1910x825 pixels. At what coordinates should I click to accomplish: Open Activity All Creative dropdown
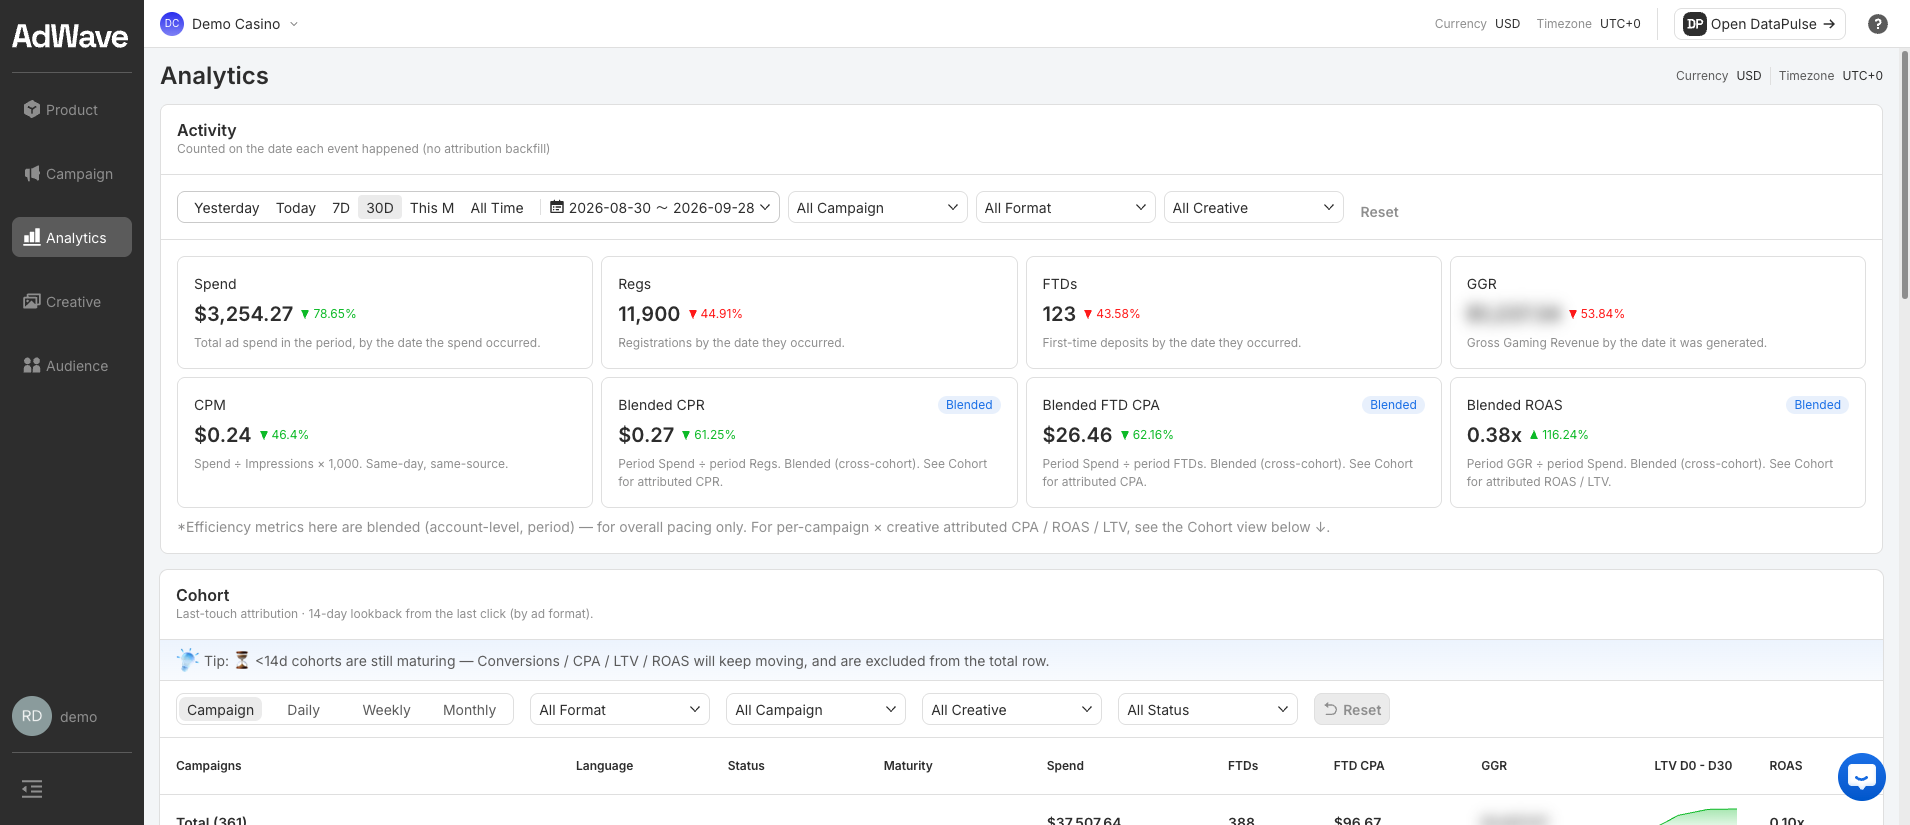pos(1254,207)
